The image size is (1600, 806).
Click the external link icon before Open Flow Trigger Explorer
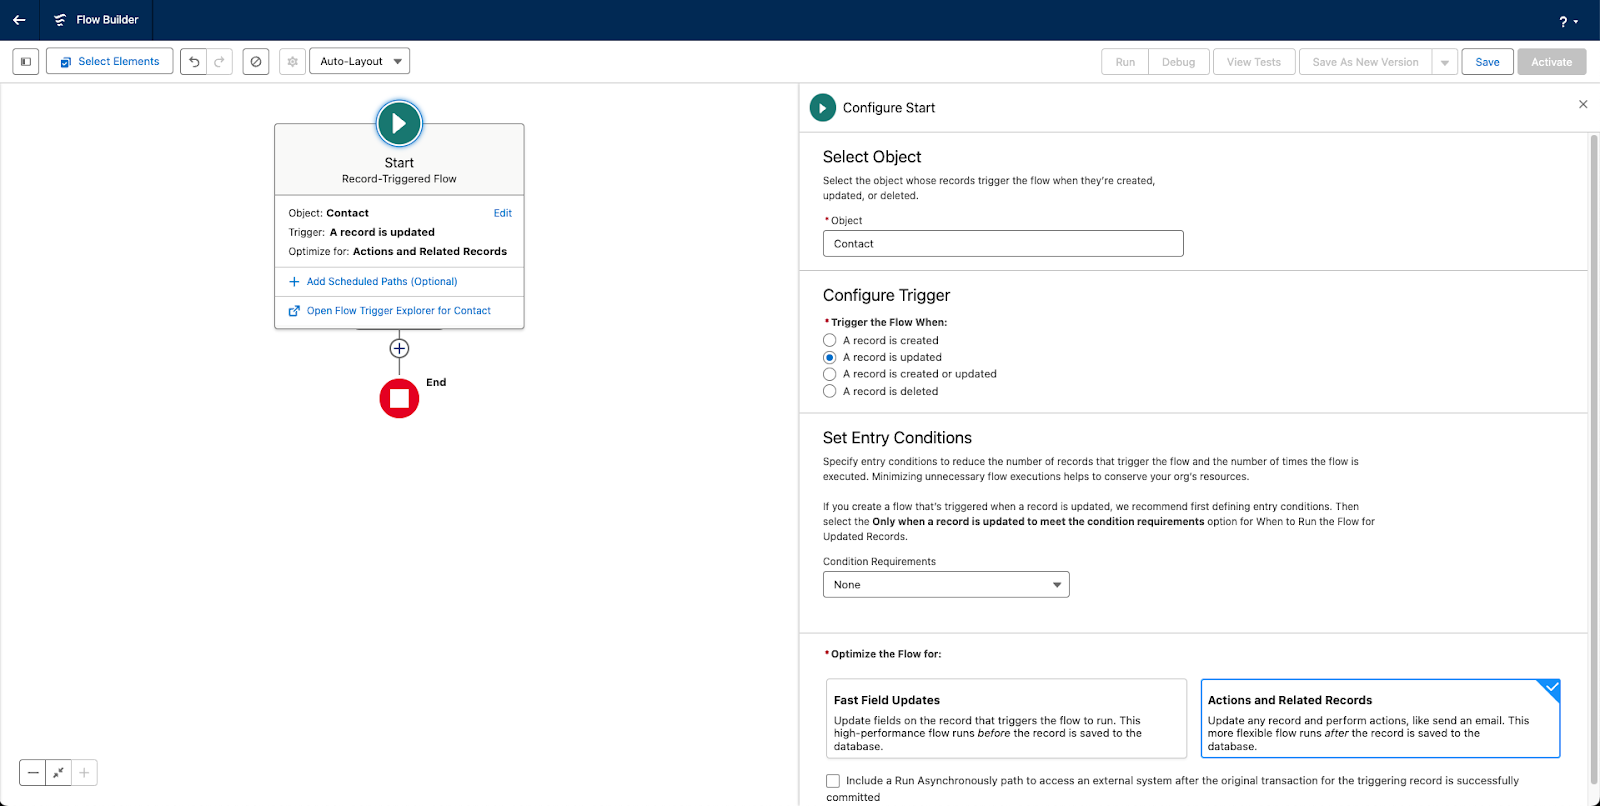point(294,311)
